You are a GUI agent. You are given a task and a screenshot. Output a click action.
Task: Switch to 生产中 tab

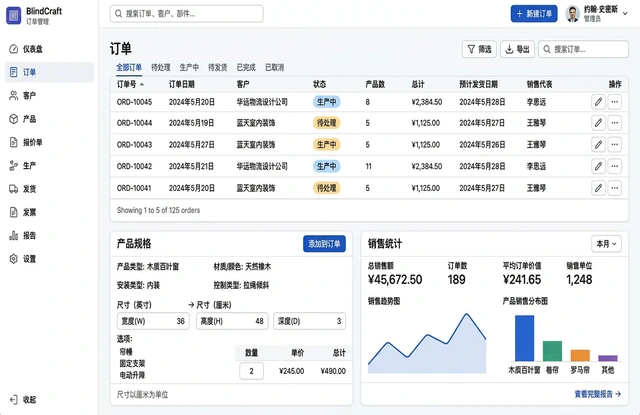[x=189, y=67]
